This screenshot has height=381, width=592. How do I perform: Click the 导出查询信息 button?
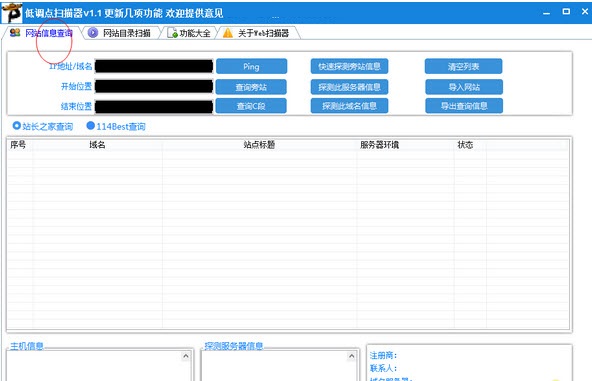coord(464,106)
